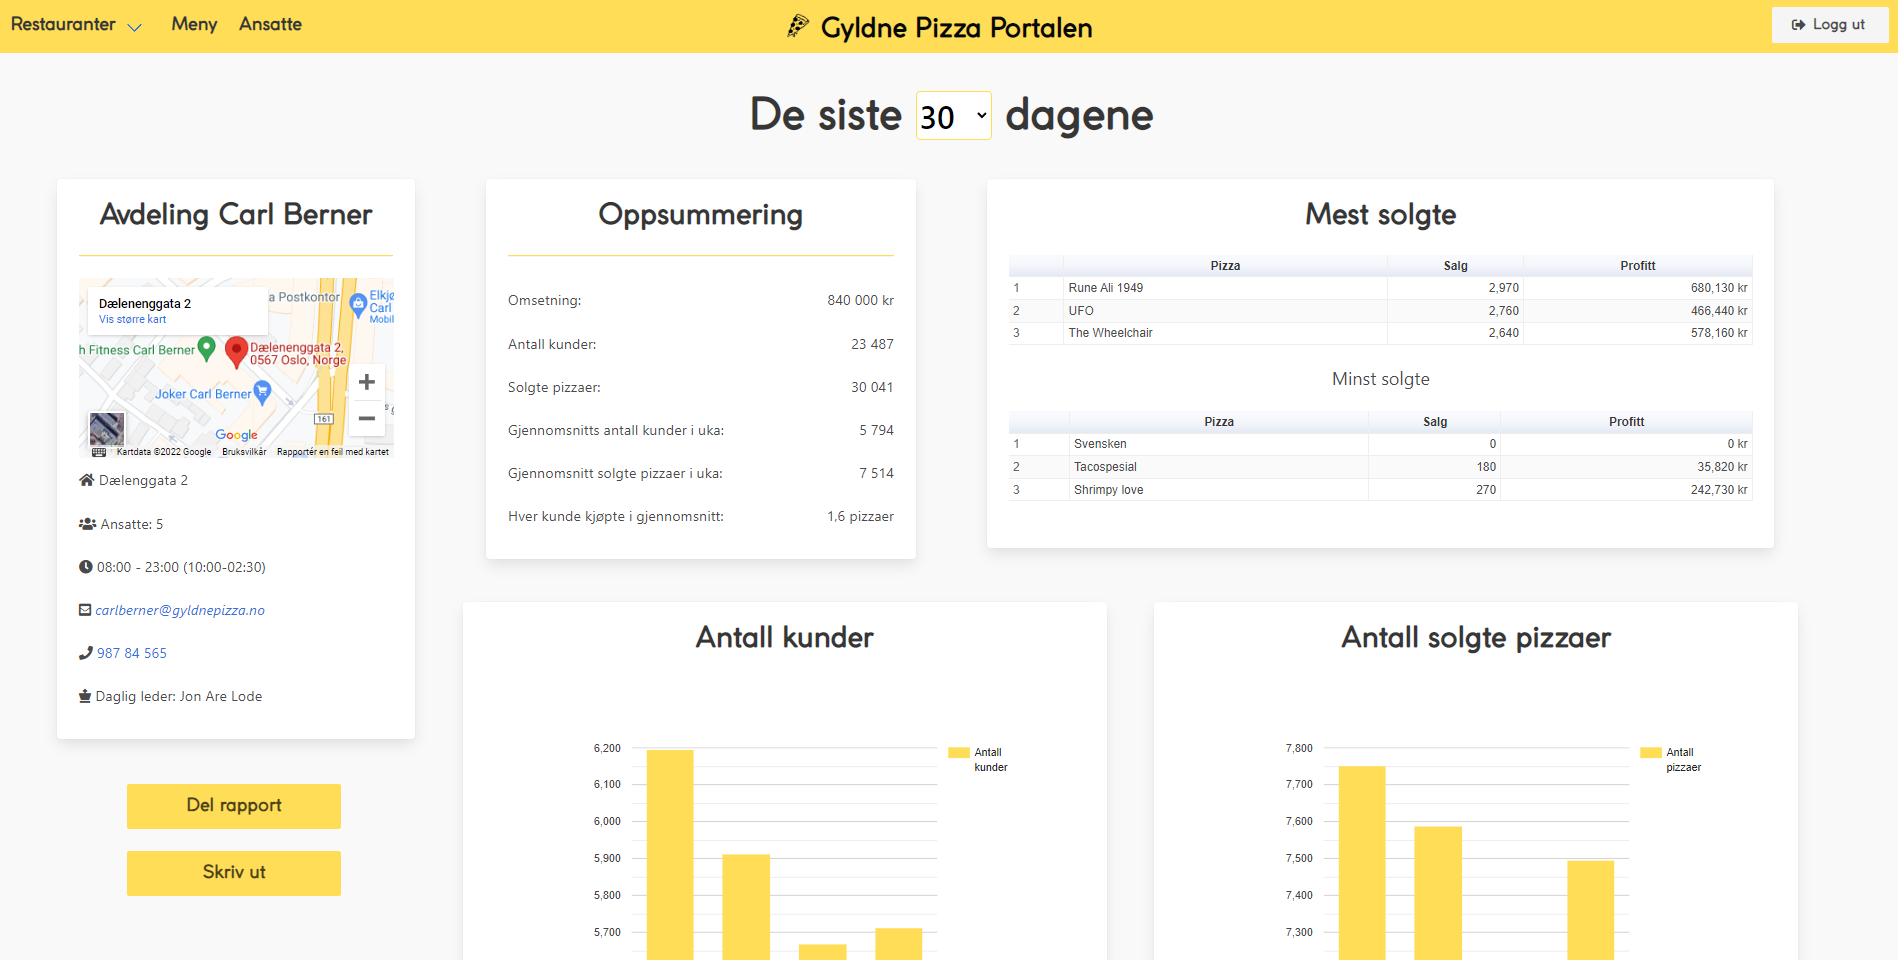Click the Antall kunder legend swatch

tap(959, 753)
